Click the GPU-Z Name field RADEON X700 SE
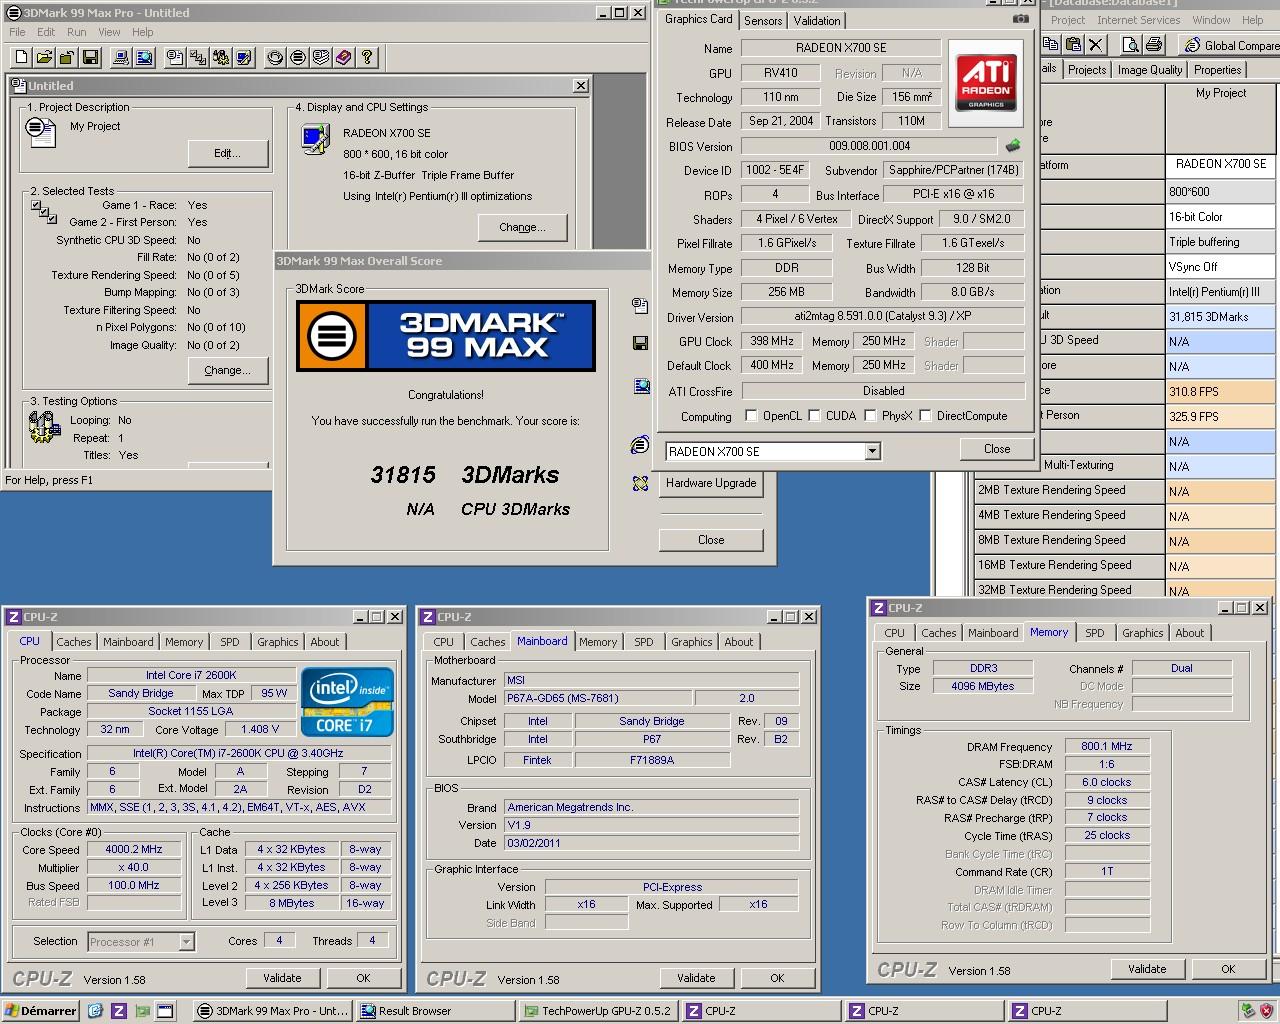Viewport: 1280px width, 1024px height. pos(841,48)
